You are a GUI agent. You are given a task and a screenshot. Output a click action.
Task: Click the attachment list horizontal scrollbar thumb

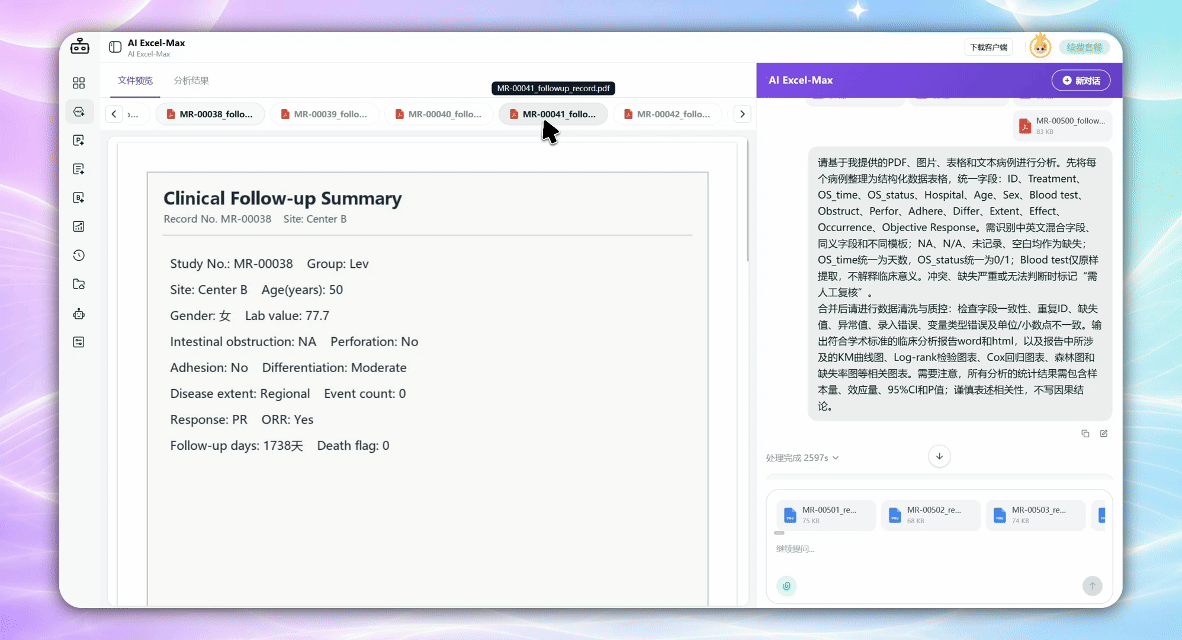click(779, 533)
